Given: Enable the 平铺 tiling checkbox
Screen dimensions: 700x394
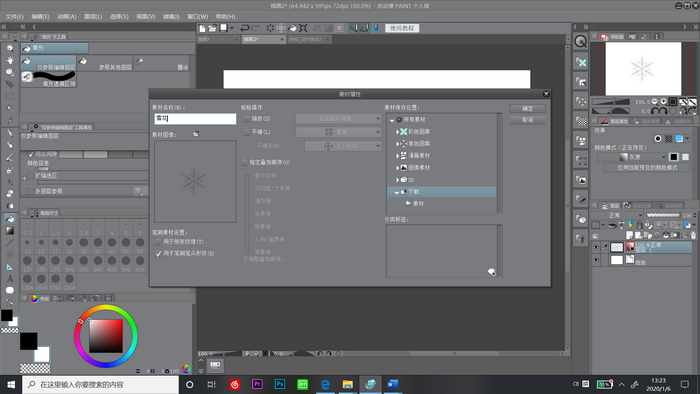Looking at the screenshot, I should (x=246, y=132).
